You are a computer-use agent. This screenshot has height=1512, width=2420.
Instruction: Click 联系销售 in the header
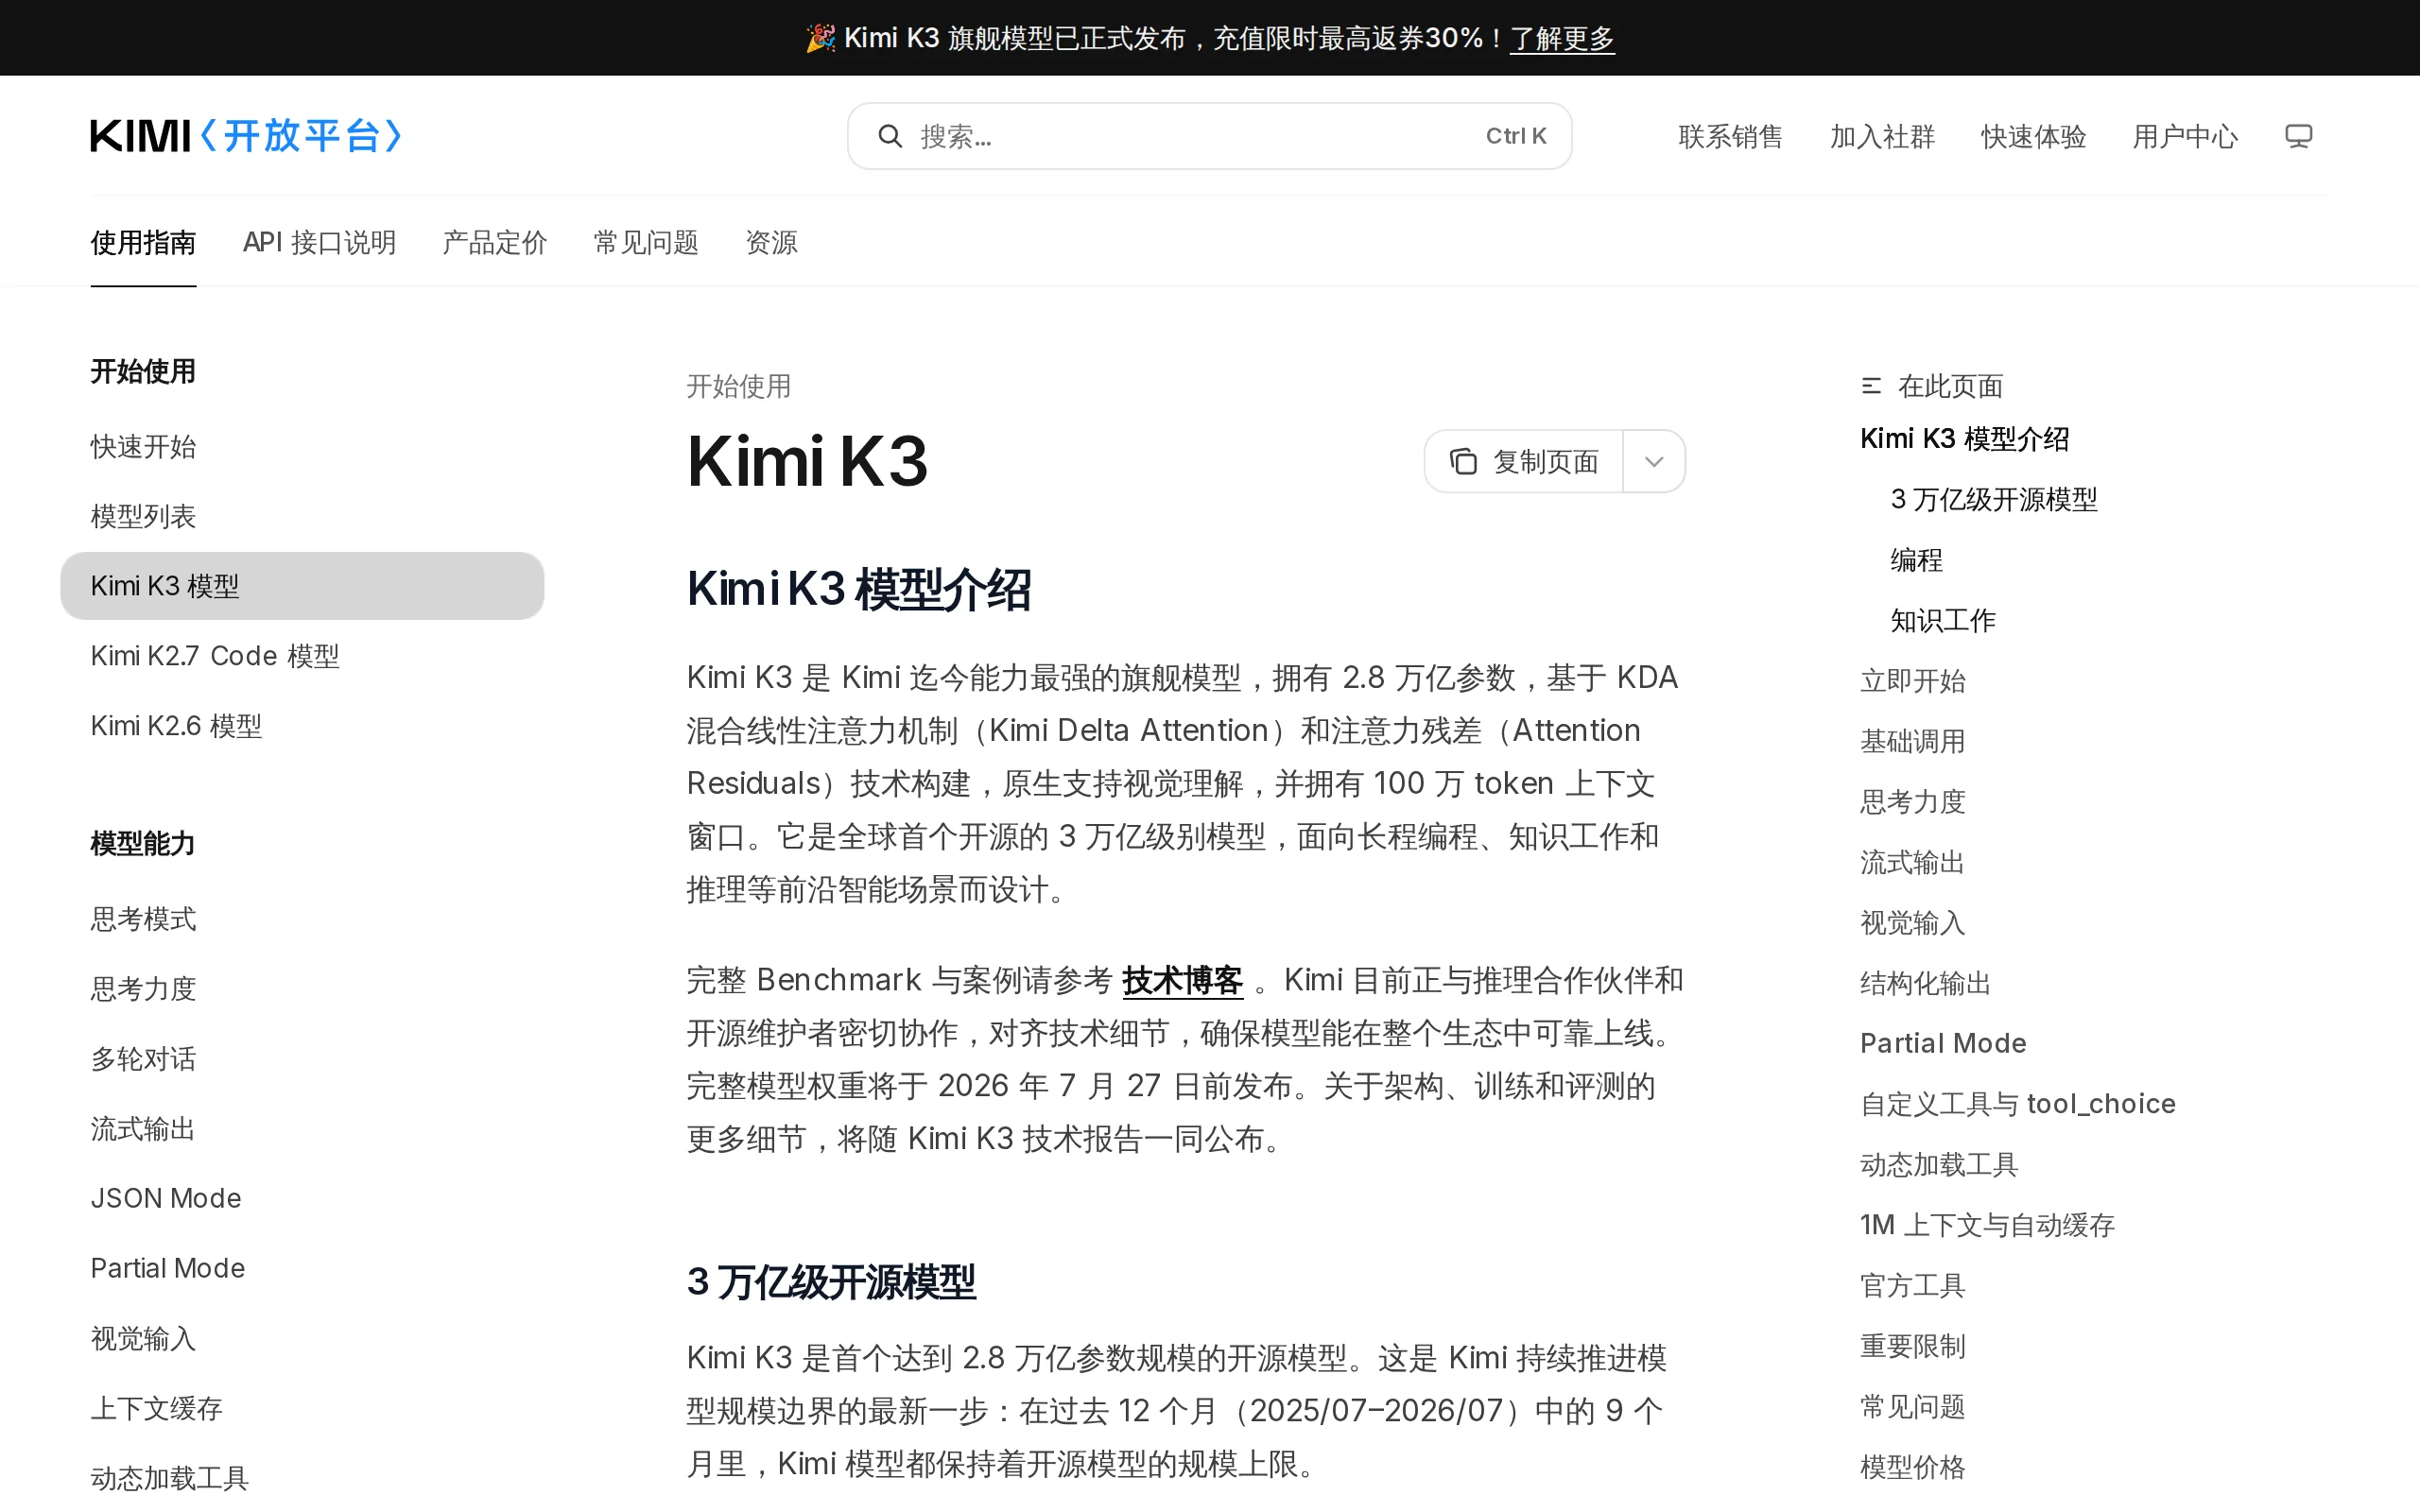pyautogui.click(x=1731, y=136)
